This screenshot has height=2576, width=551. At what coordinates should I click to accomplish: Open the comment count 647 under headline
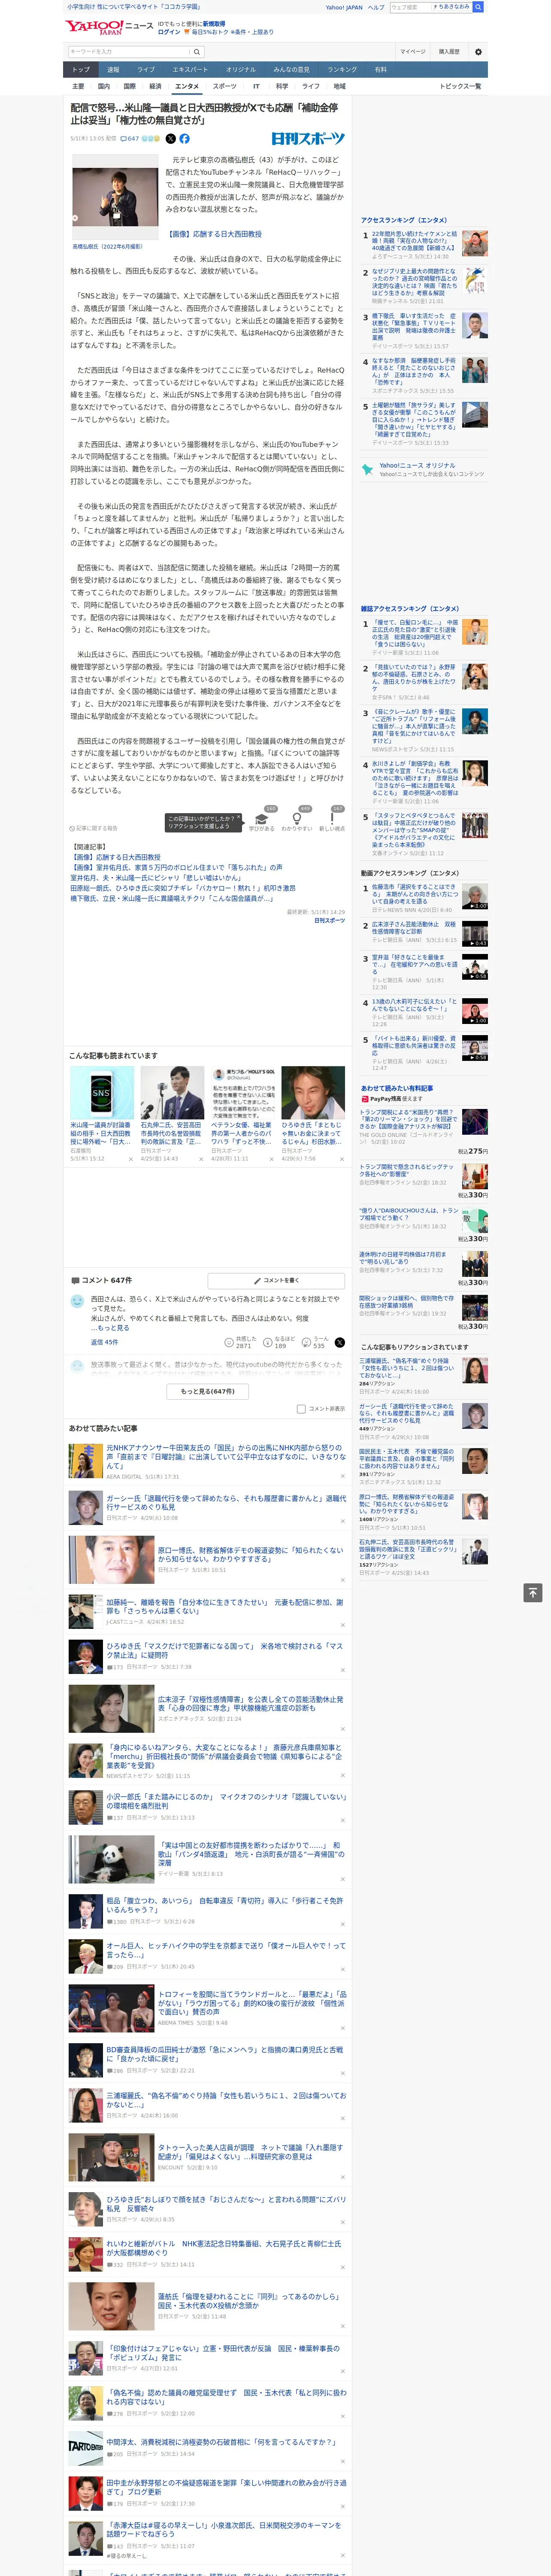(x=131, y=139)
